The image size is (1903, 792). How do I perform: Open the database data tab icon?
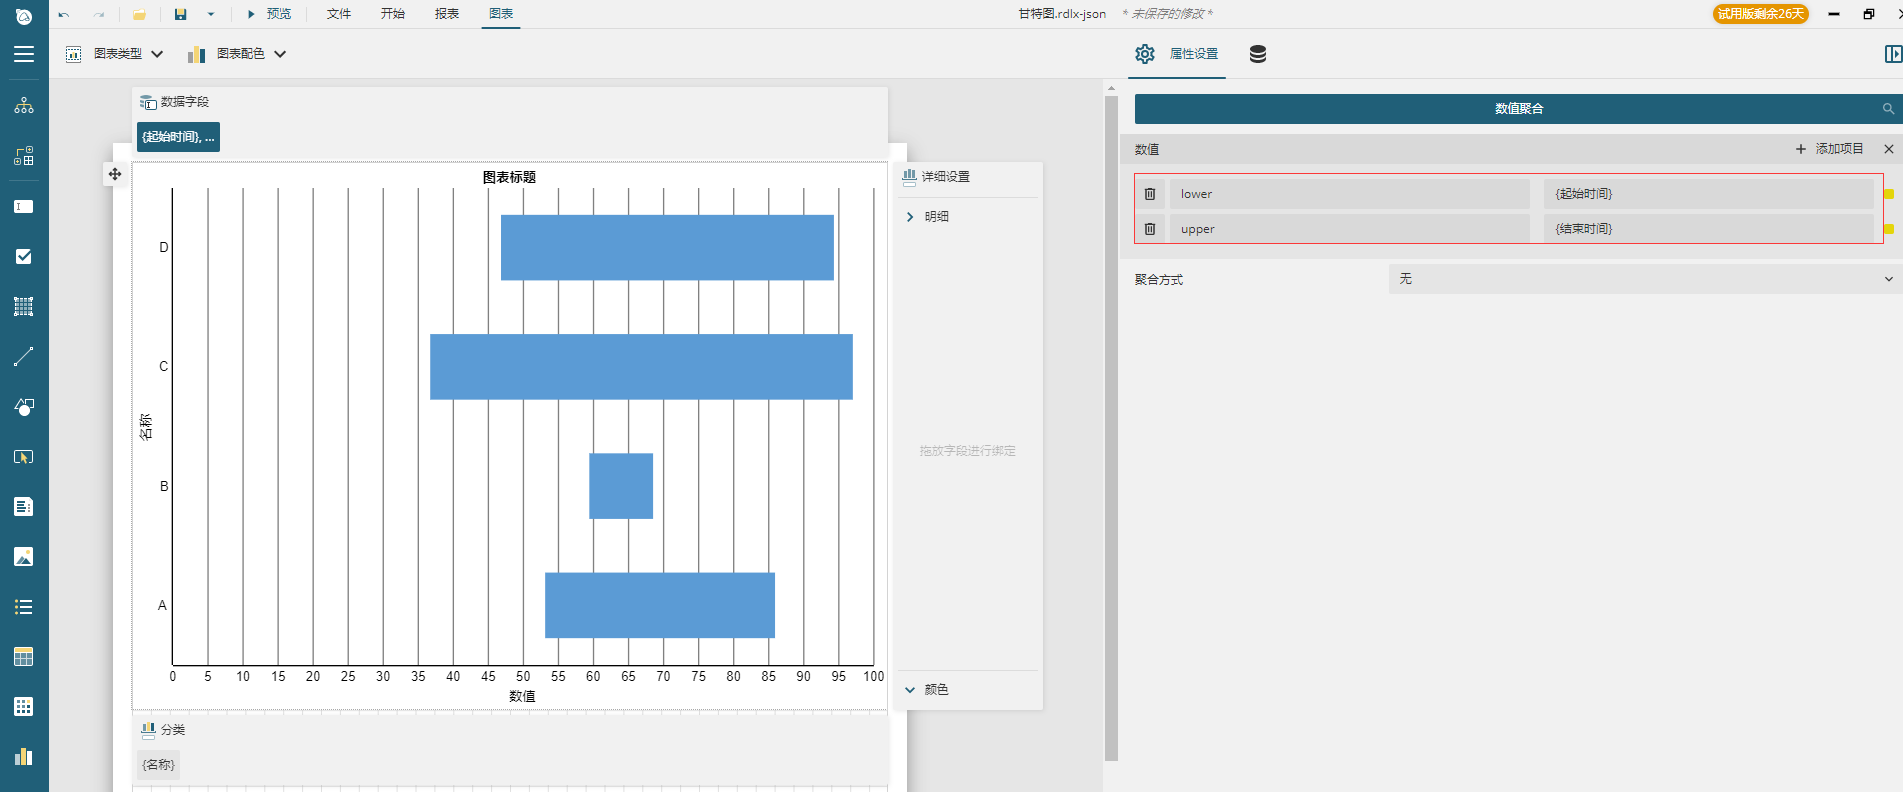pos(1258,54)
